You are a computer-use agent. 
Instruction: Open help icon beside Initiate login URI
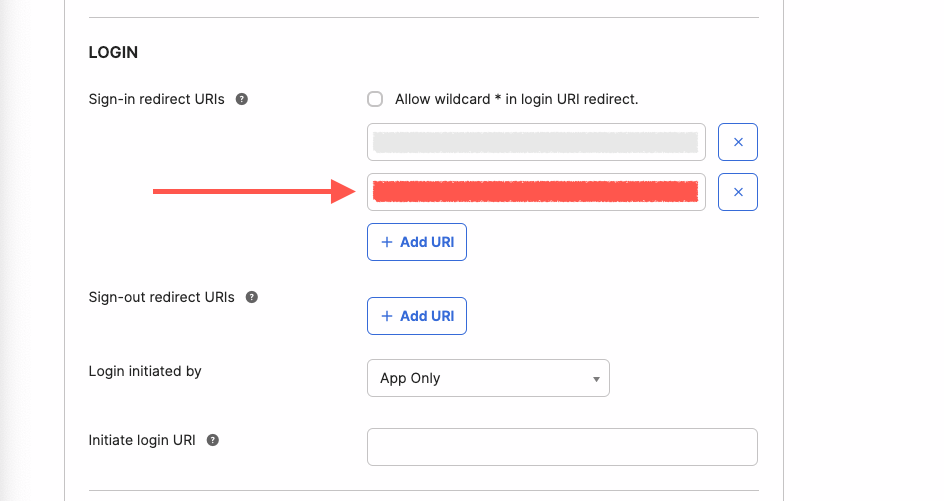tap(213, 440)
